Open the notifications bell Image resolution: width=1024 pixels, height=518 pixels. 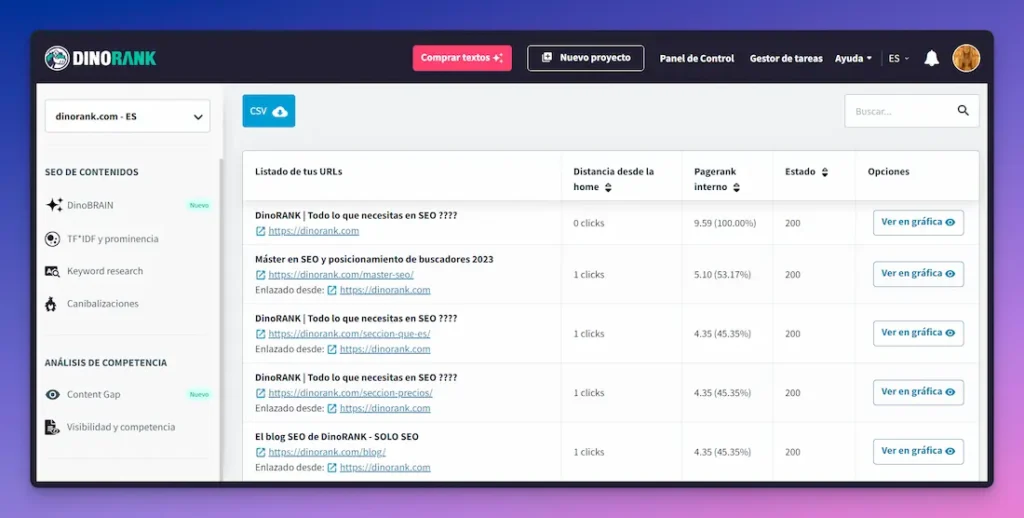coord(931,58)
